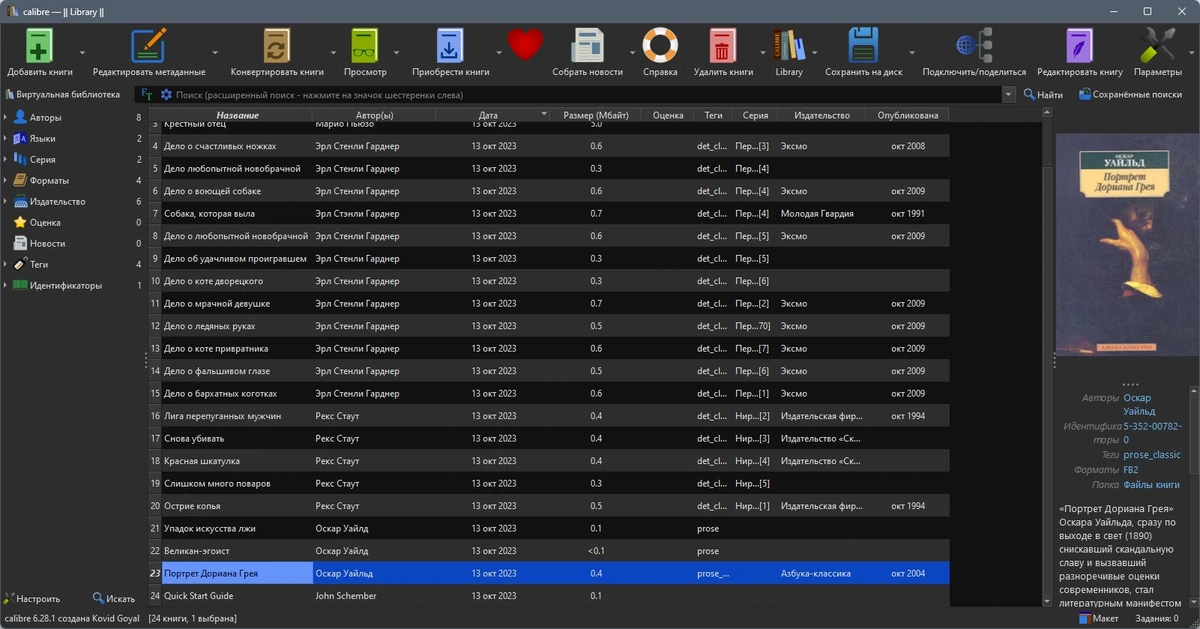Viewport: 1200px width, 629px height.
Task: Select the row Quick Start Guide
Action: pos(548,596)
